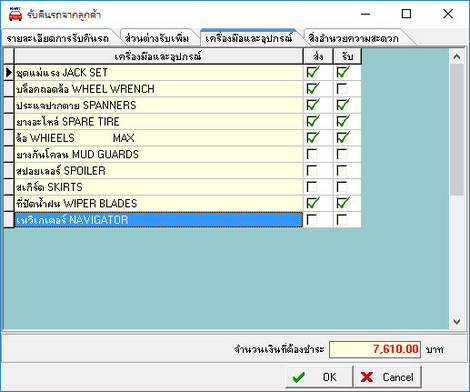Click the เครื่องมือและอุปกรณ์ column header
470x392 pixels.
coord(158,56)
